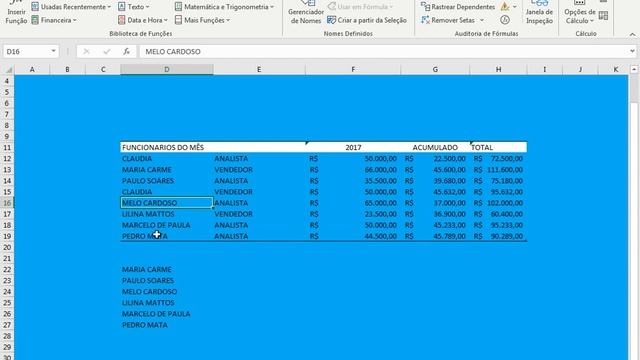640x360 pixels.
Task: Select column H header
Action: point(498,69)
